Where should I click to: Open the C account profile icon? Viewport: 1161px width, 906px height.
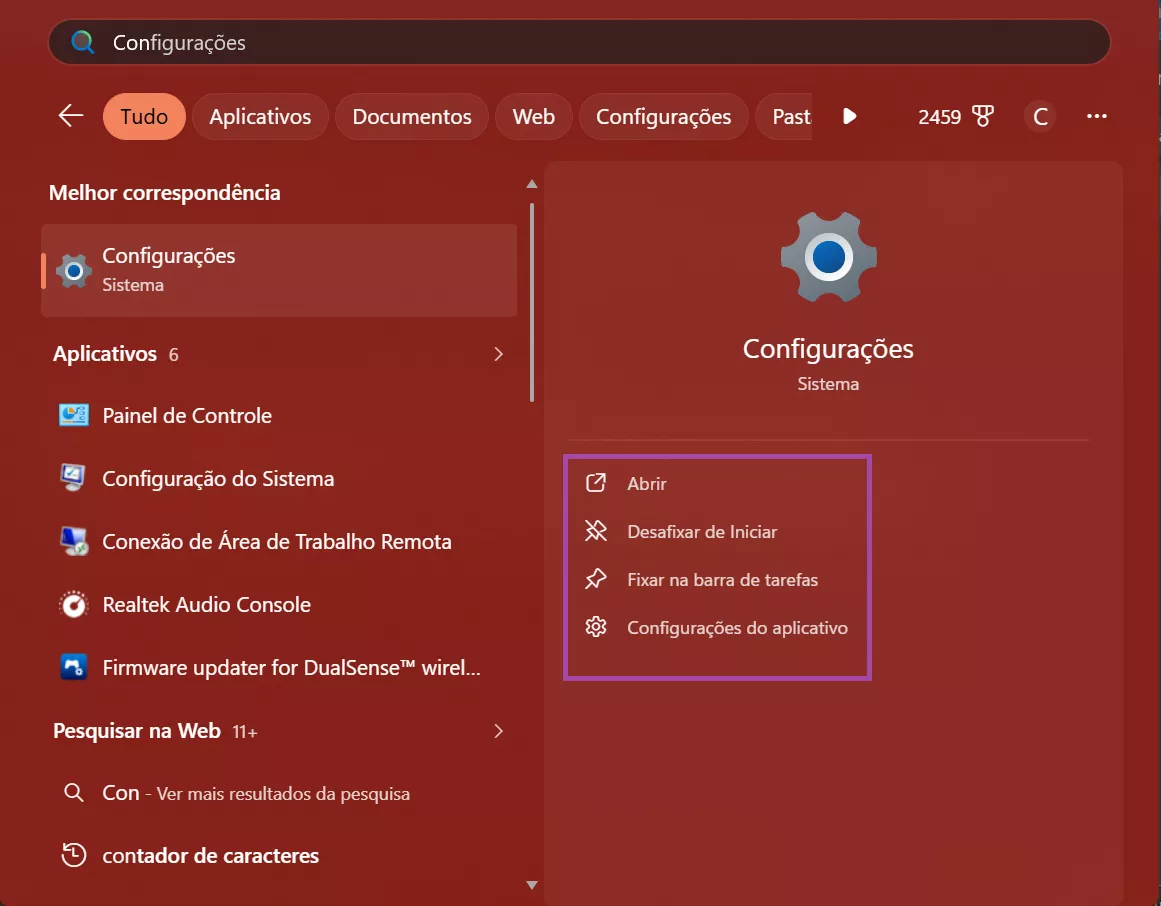(x=1039, y=116)
